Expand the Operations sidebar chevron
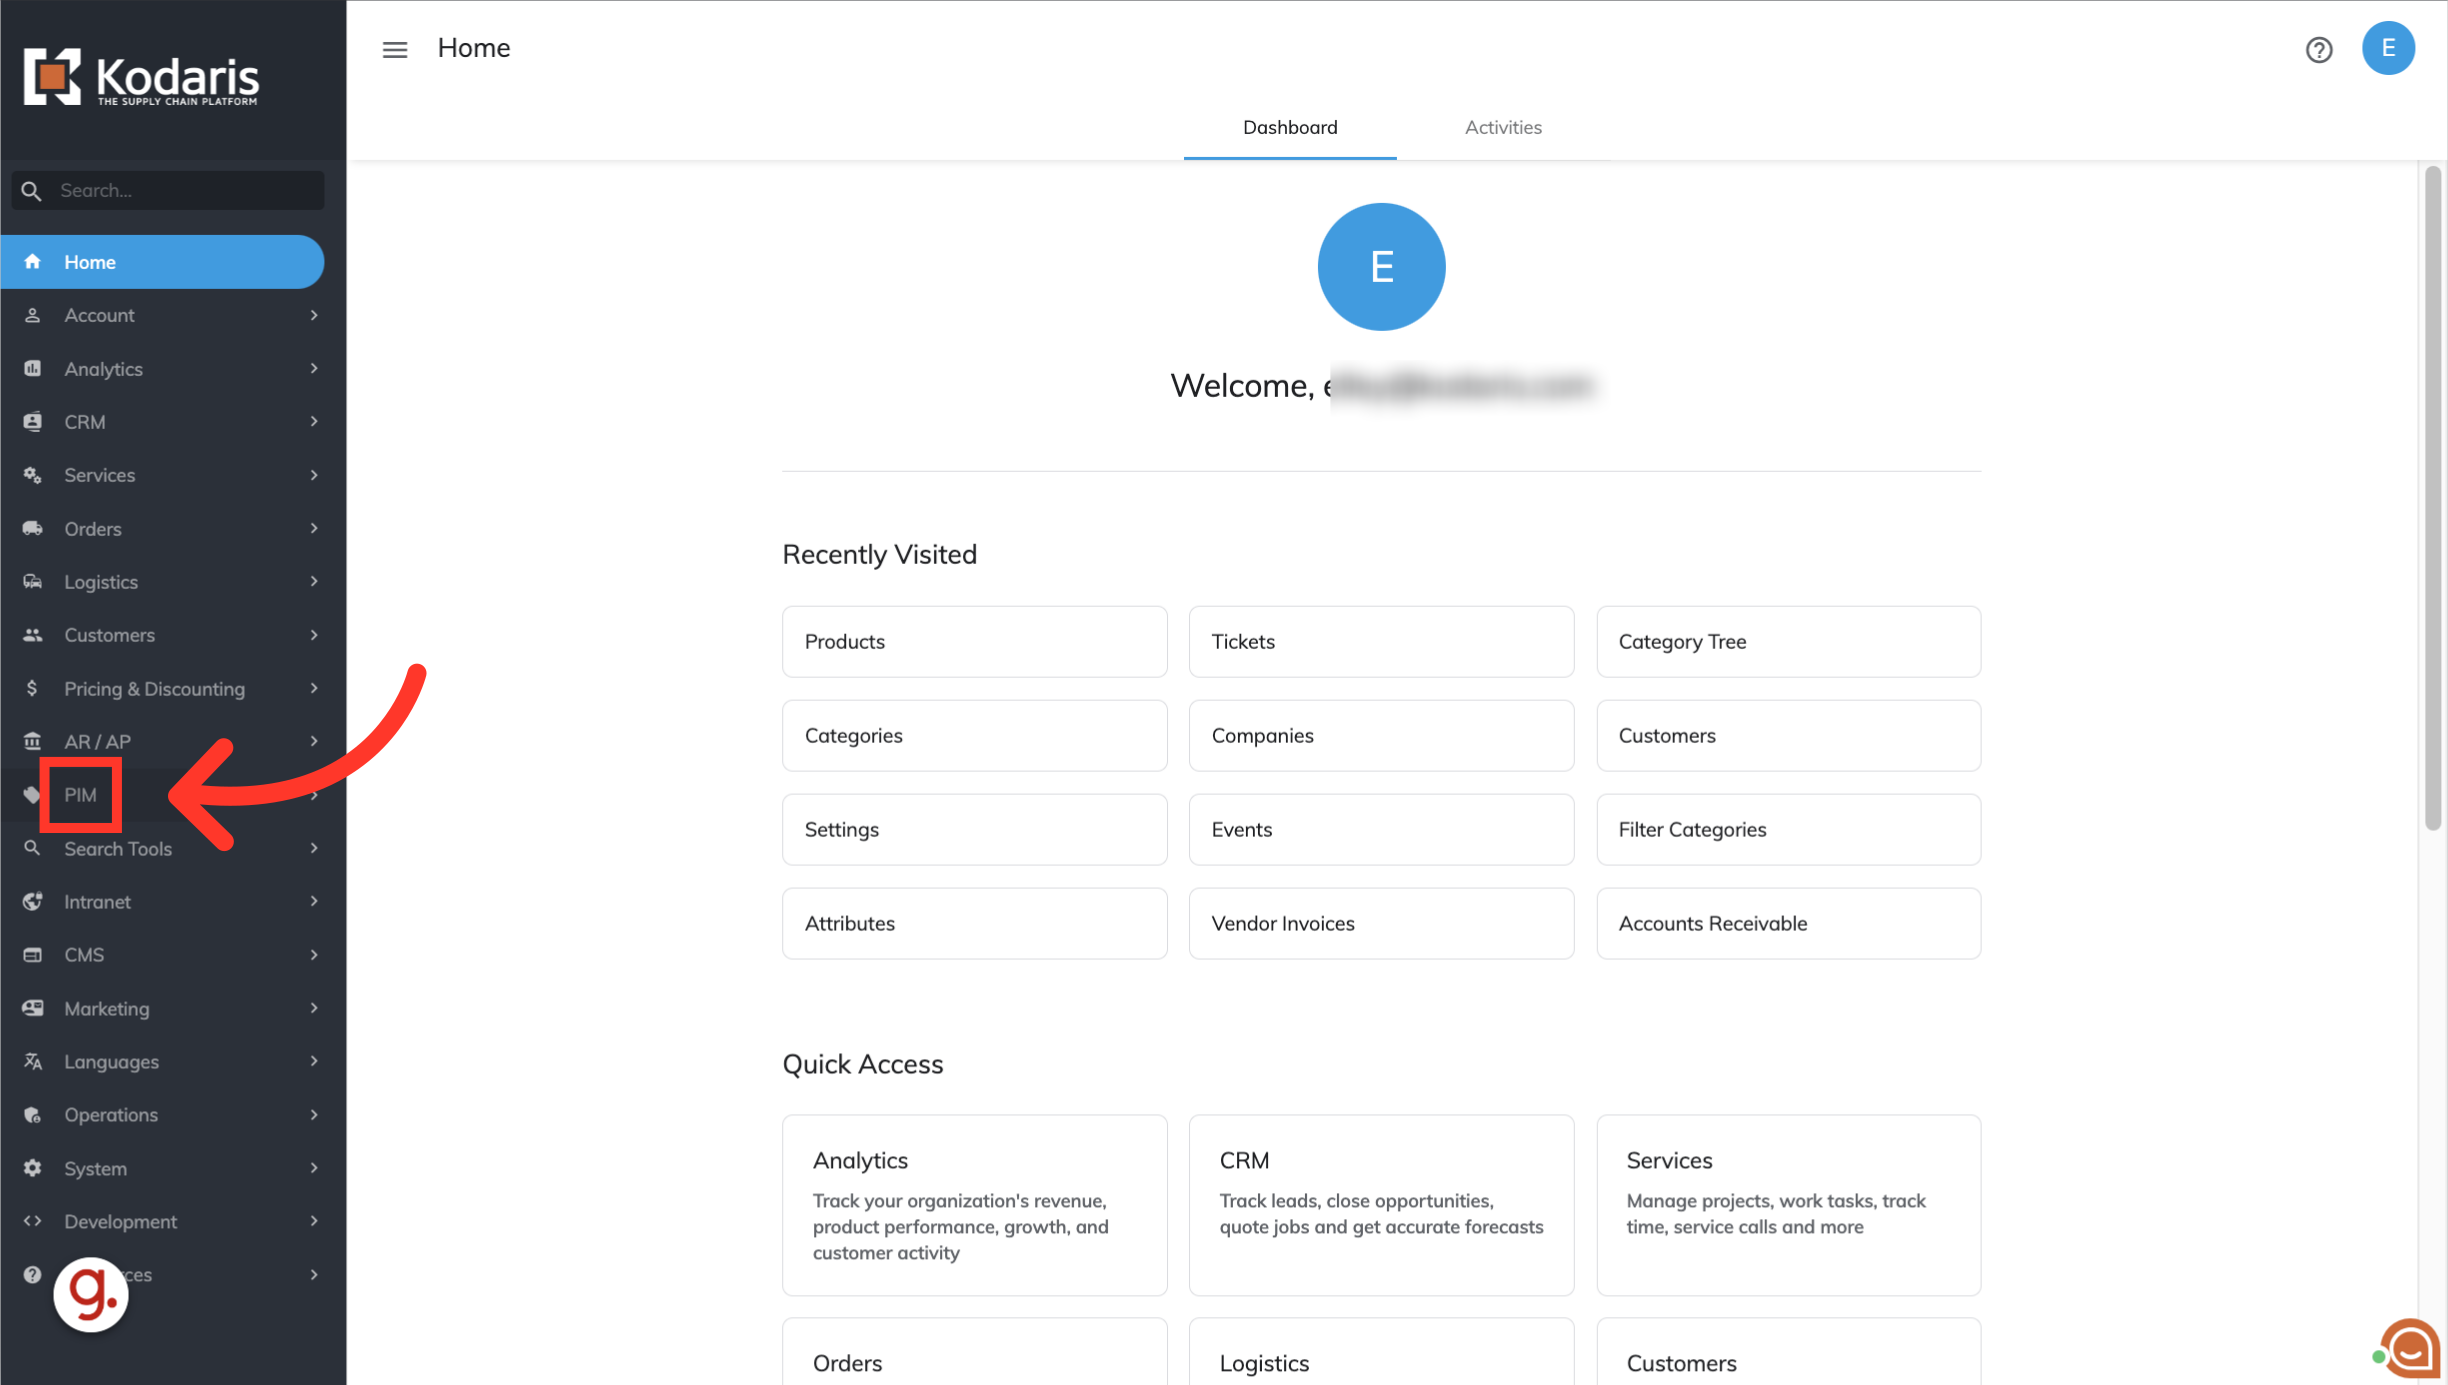This screenshot has width=2448, height=1385. click(x=314, y=1115)
